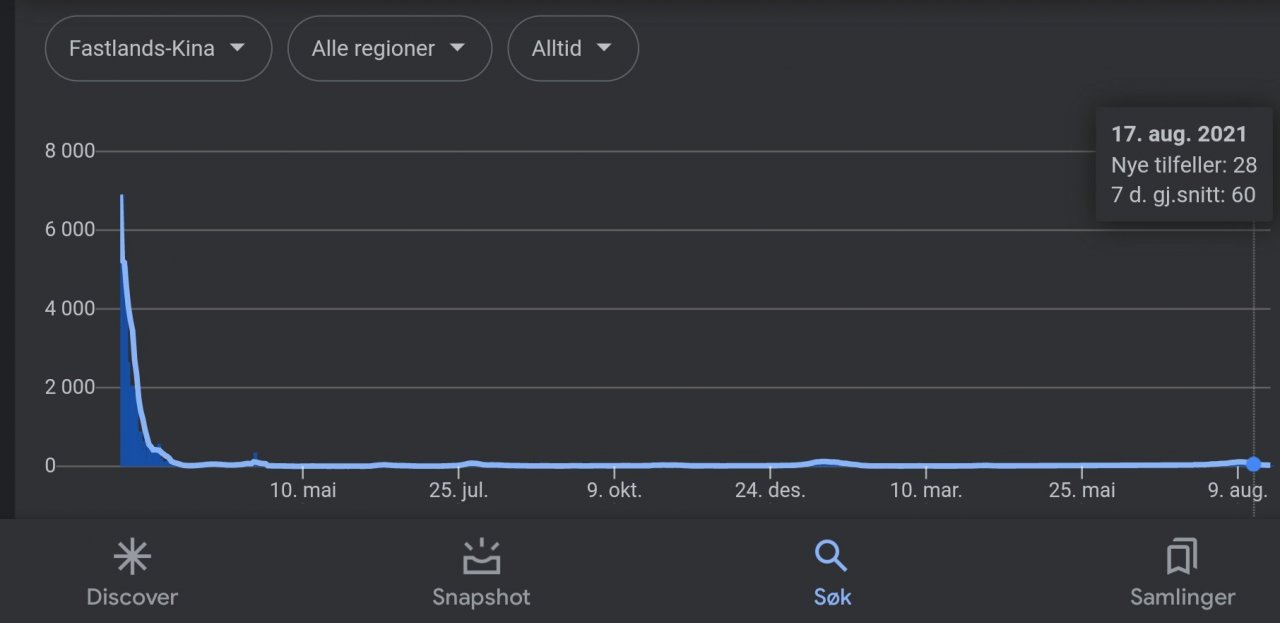
Task: Click the 8 000 y-axis label
Action: (x=69, y=152)
